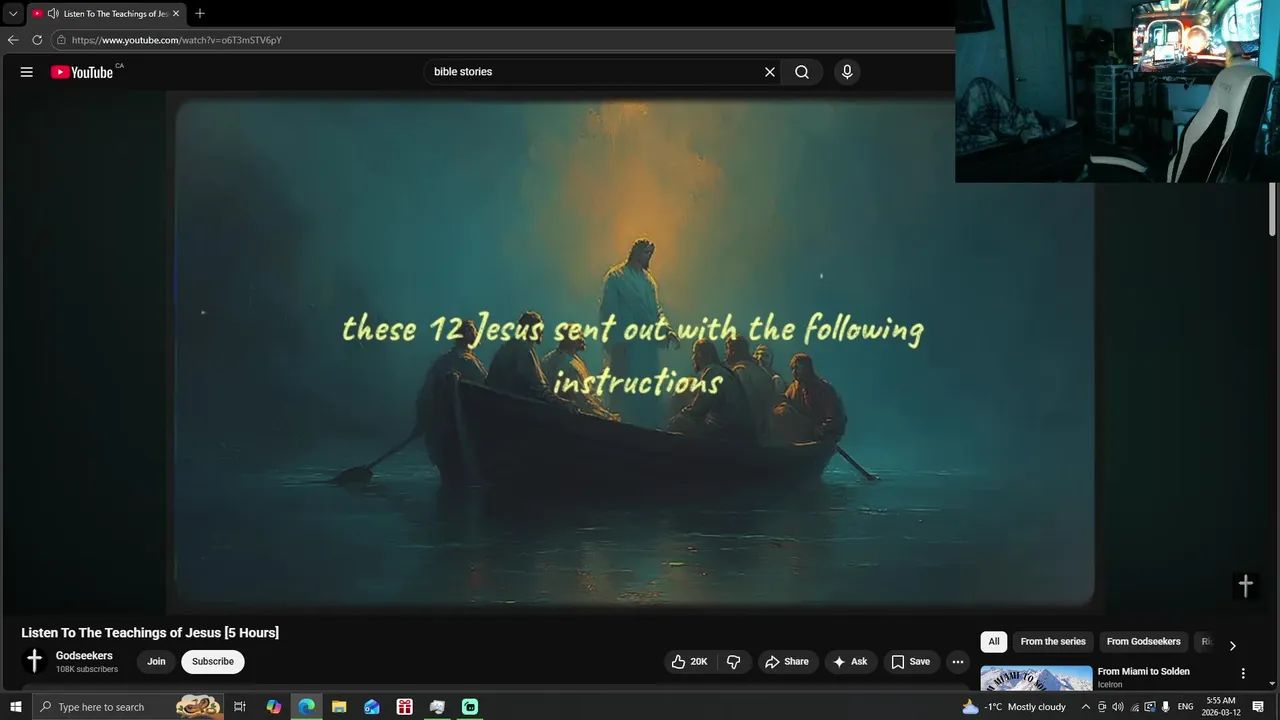Viewport: 1280px width, 720px height.
Task: Open the system tray microphone icon
Action: (1166, 707)
